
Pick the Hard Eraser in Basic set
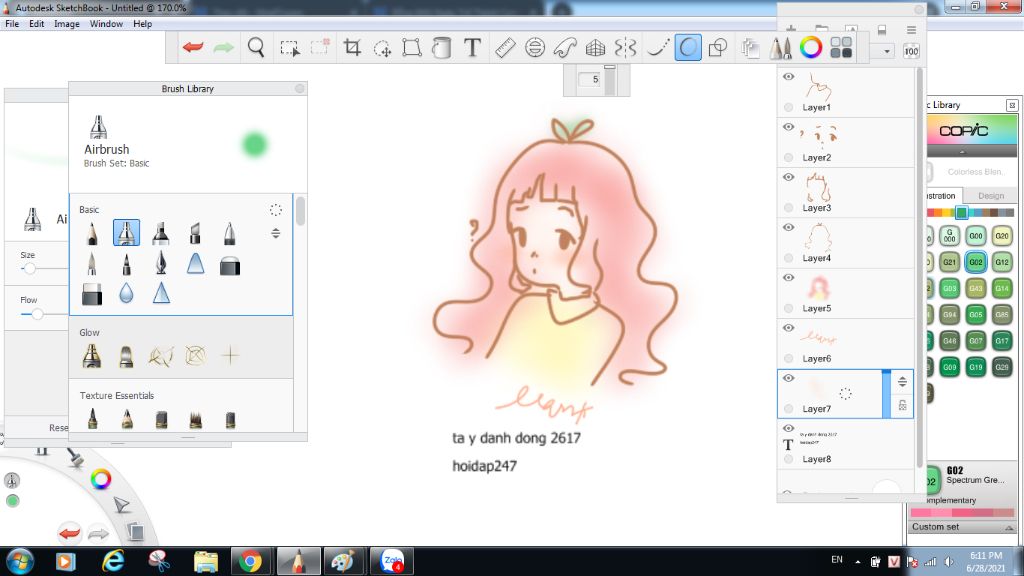pos(230,266)
